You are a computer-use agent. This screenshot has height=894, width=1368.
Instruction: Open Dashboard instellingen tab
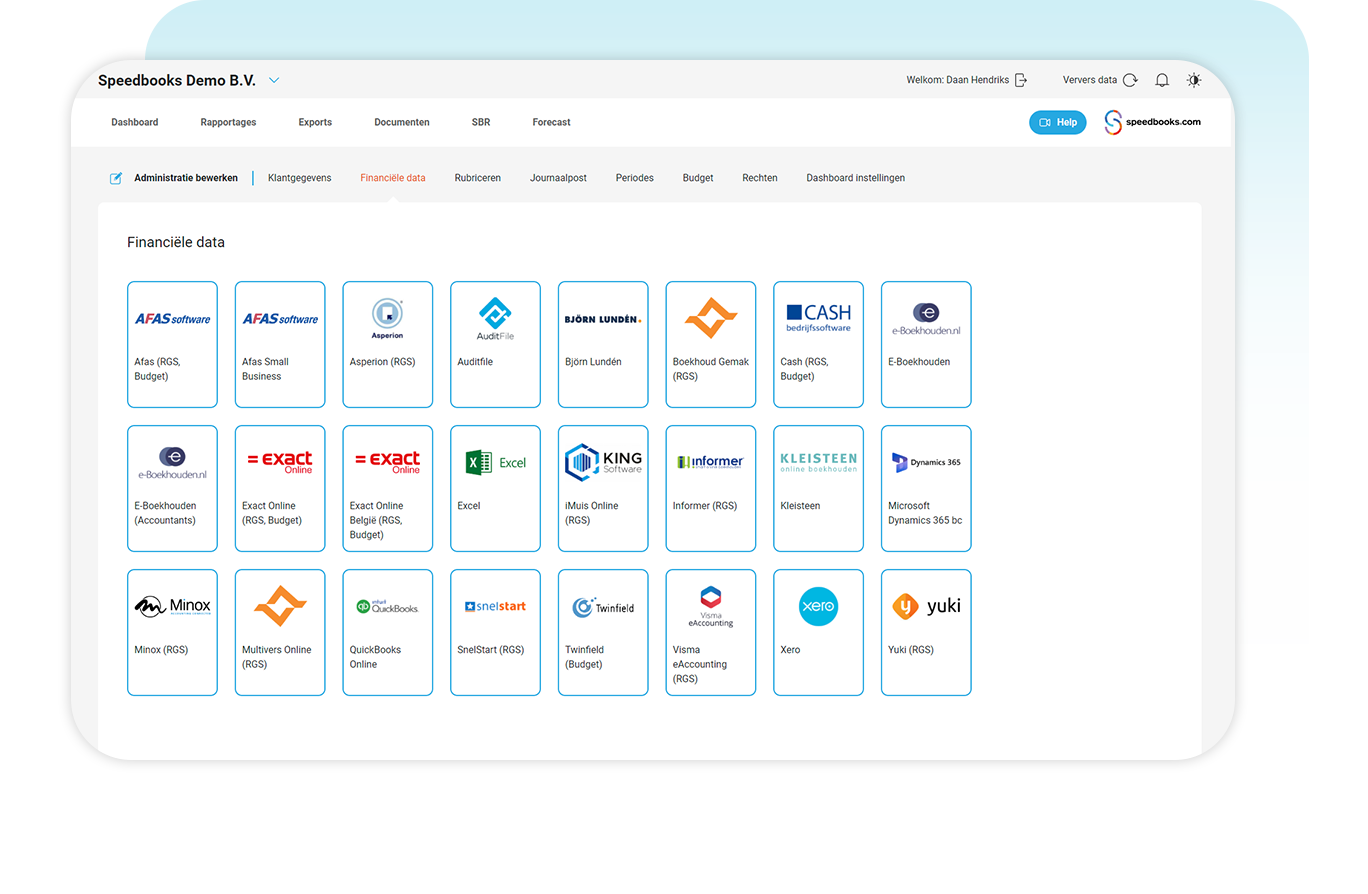click(x=856, y=178)
